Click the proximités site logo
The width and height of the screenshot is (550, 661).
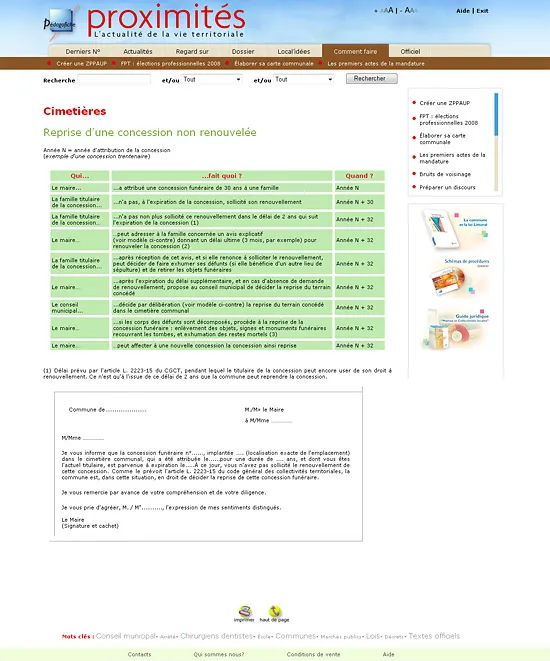point(166,20)
